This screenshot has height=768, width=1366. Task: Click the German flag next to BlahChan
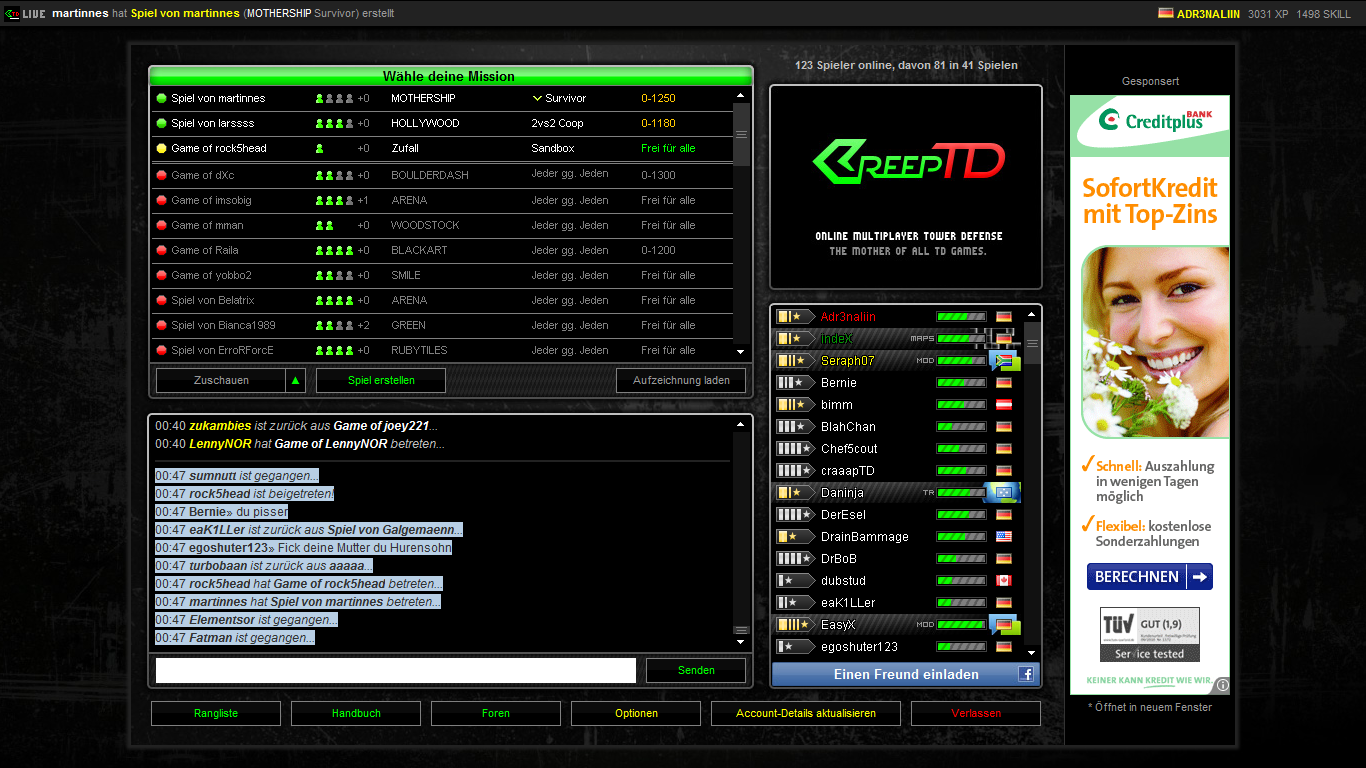click(1004, 427)
